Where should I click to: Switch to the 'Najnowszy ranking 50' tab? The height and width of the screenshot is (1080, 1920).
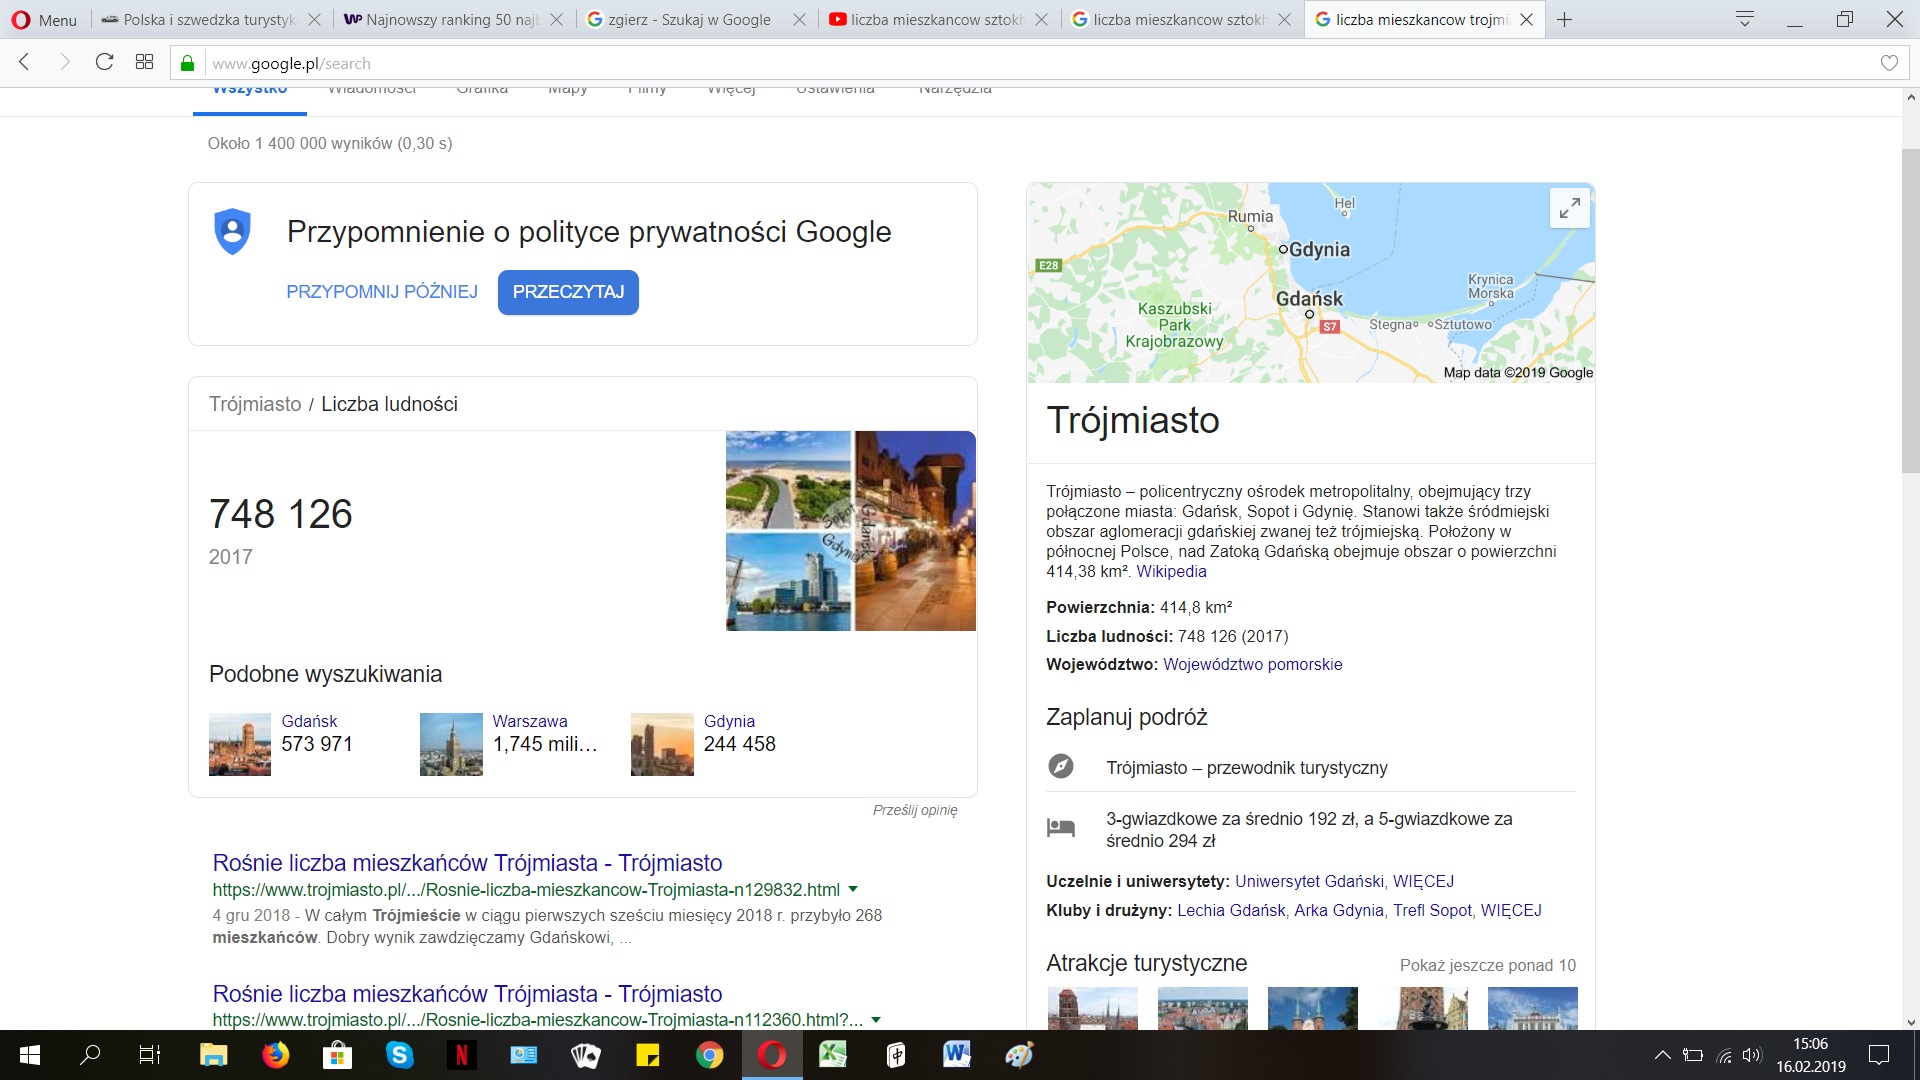tap(453, 19)
